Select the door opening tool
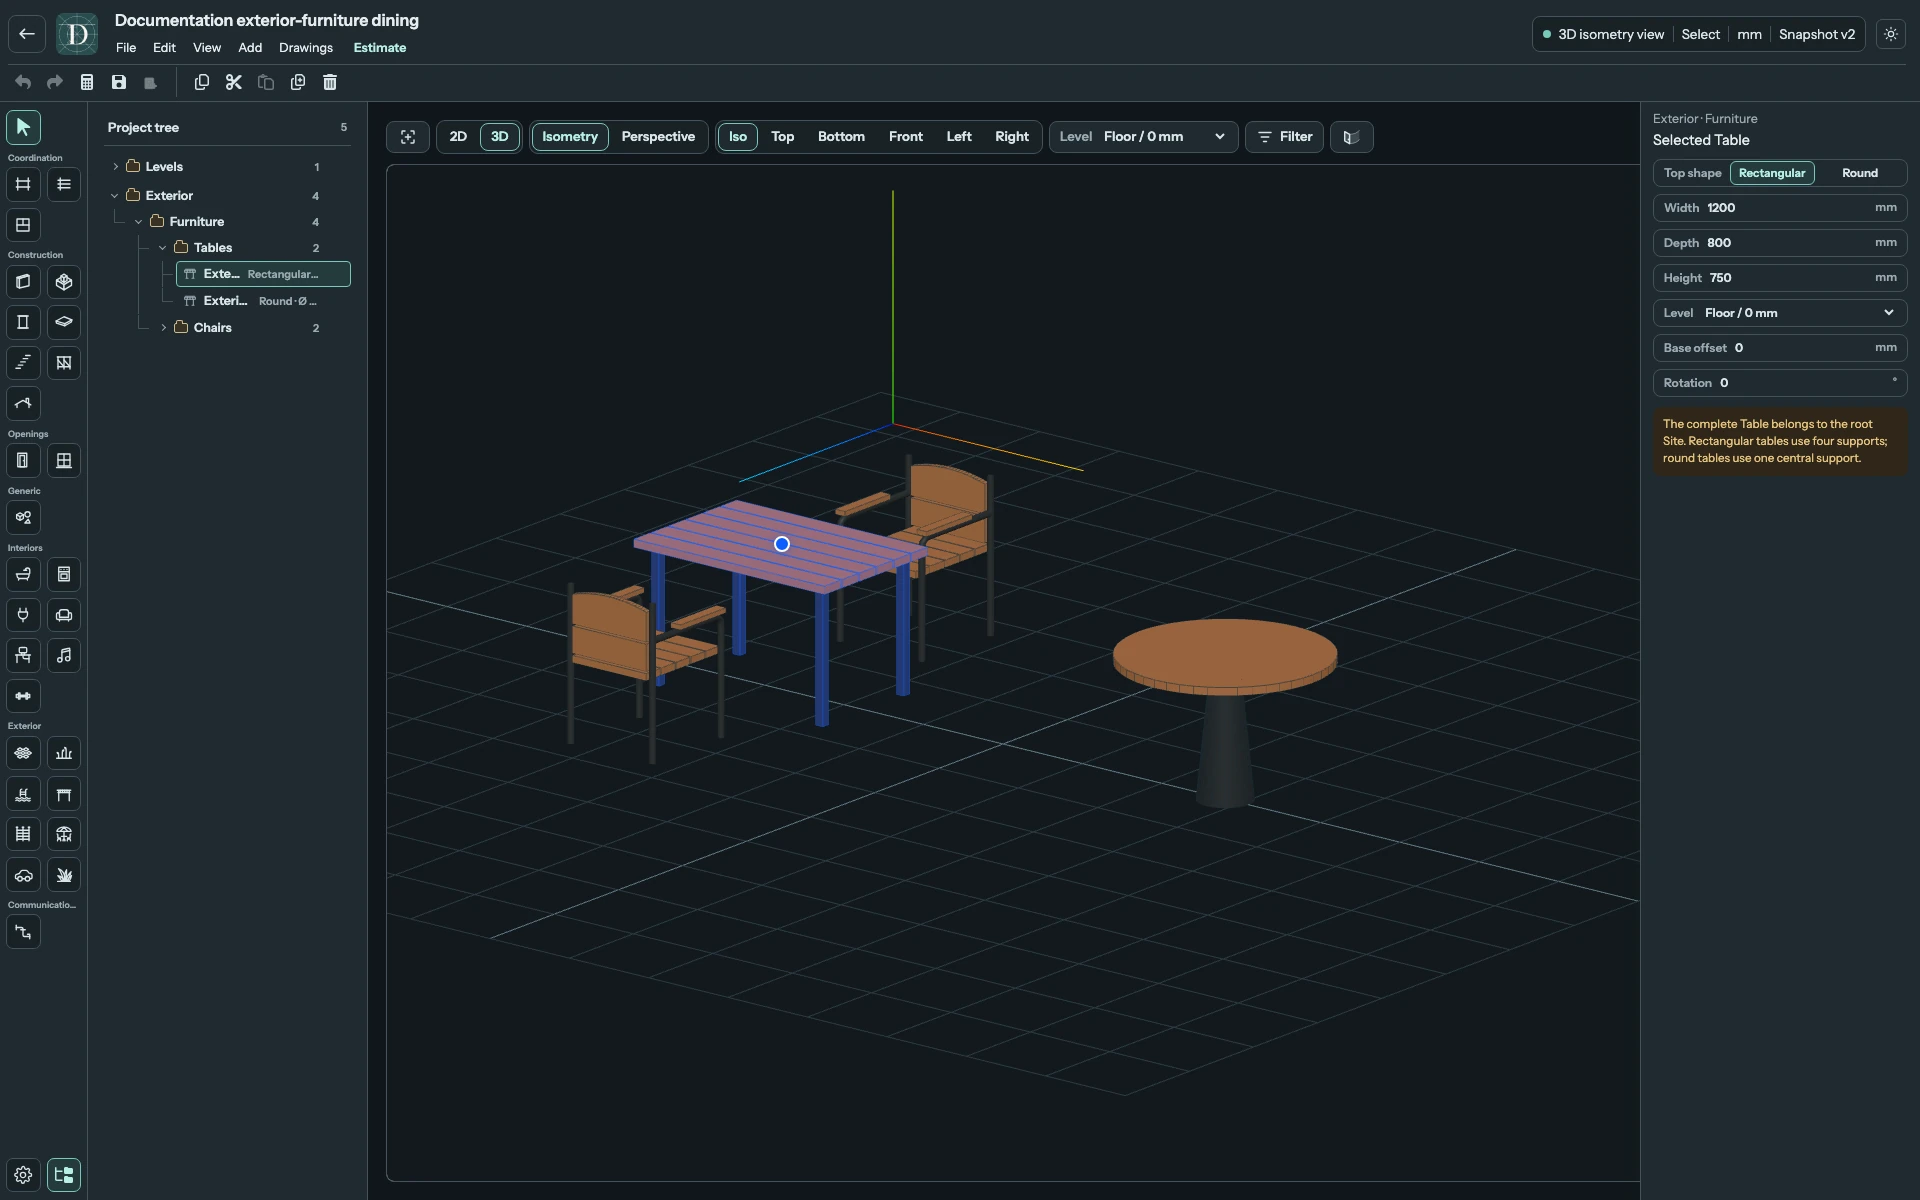Image resolution: width=1920 pixels, height=1200 pixels. click(23, 460)
